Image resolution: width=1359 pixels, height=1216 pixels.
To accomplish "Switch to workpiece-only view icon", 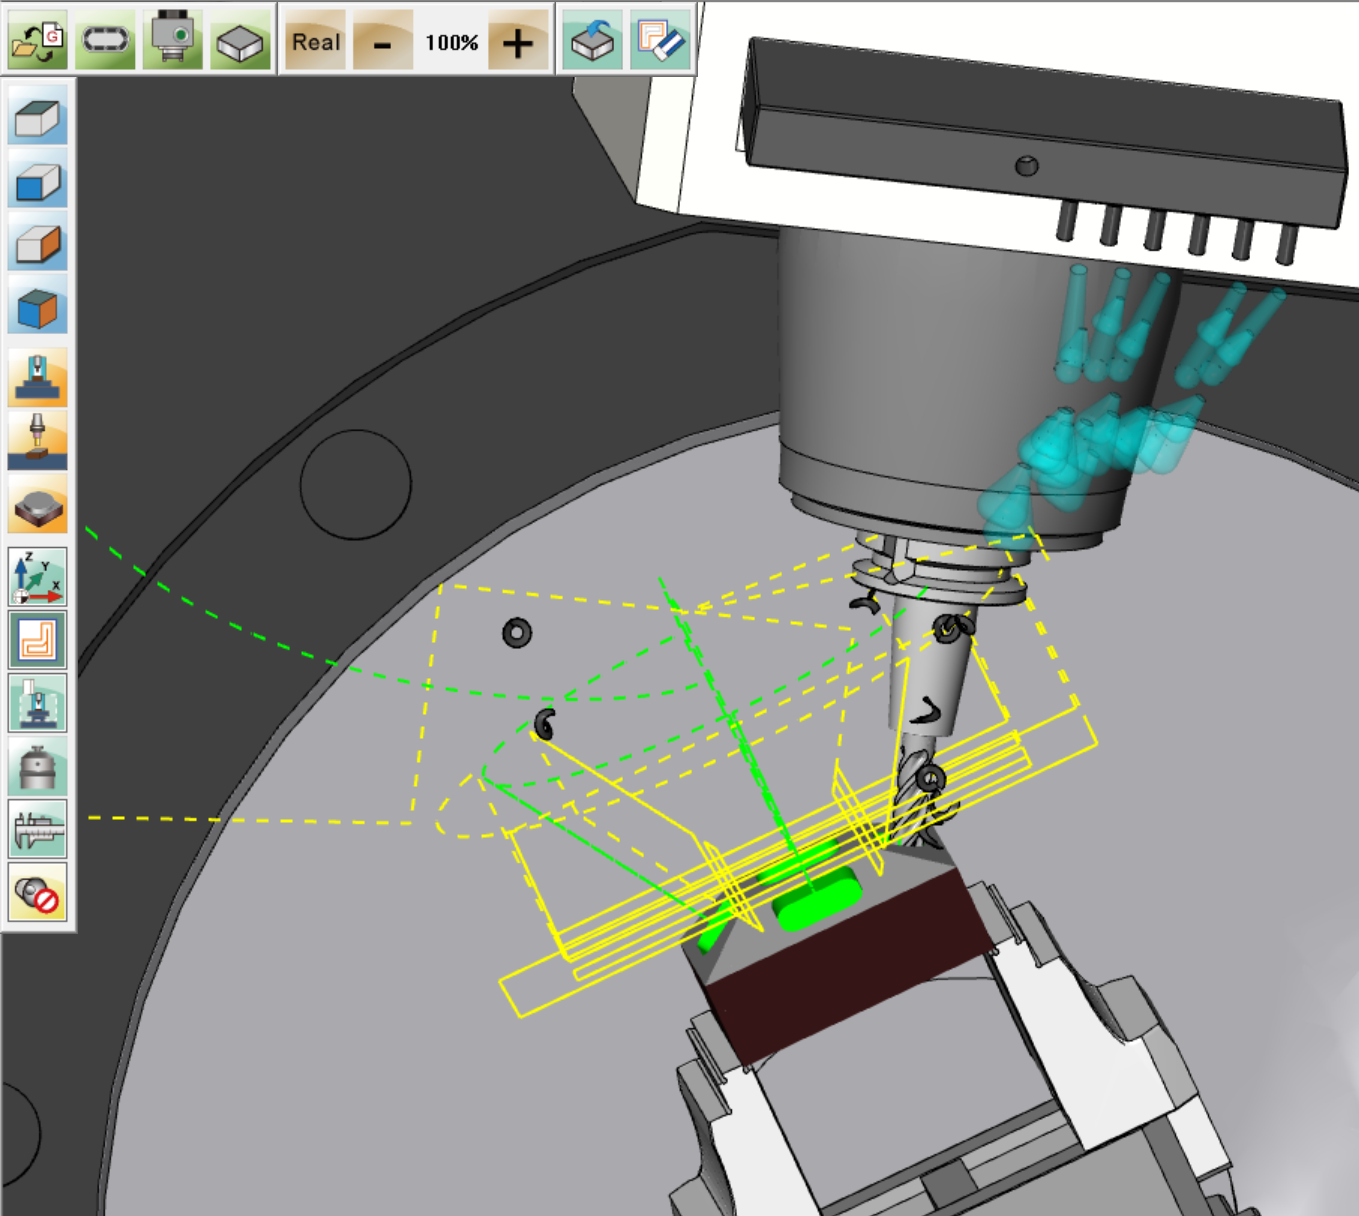I will [x=38, y=503].
